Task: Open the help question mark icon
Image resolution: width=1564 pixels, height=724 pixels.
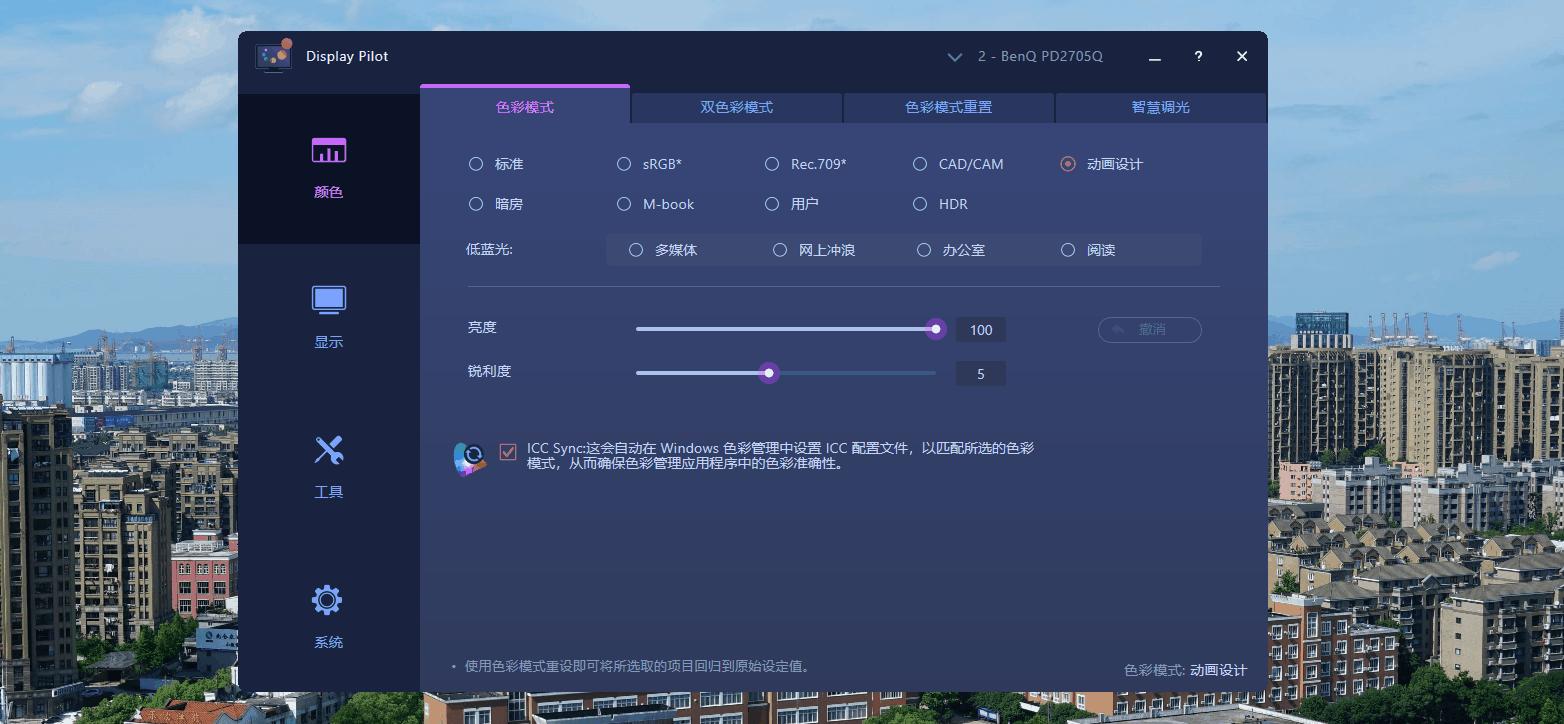Action: point(1197,56)
